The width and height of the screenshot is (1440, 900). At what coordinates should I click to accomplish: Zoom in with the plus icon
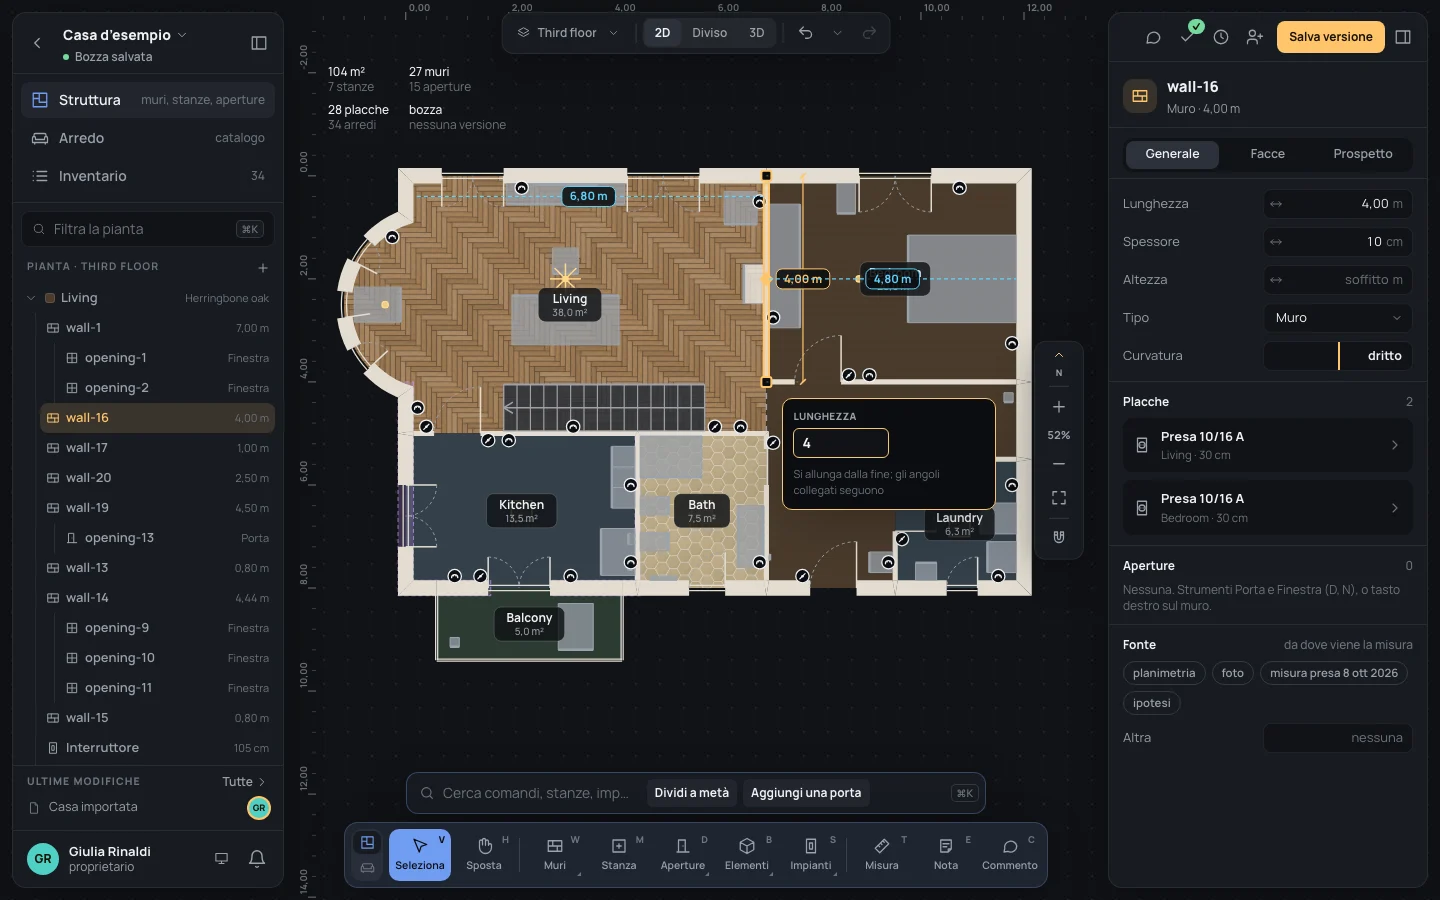point(1059,407)
